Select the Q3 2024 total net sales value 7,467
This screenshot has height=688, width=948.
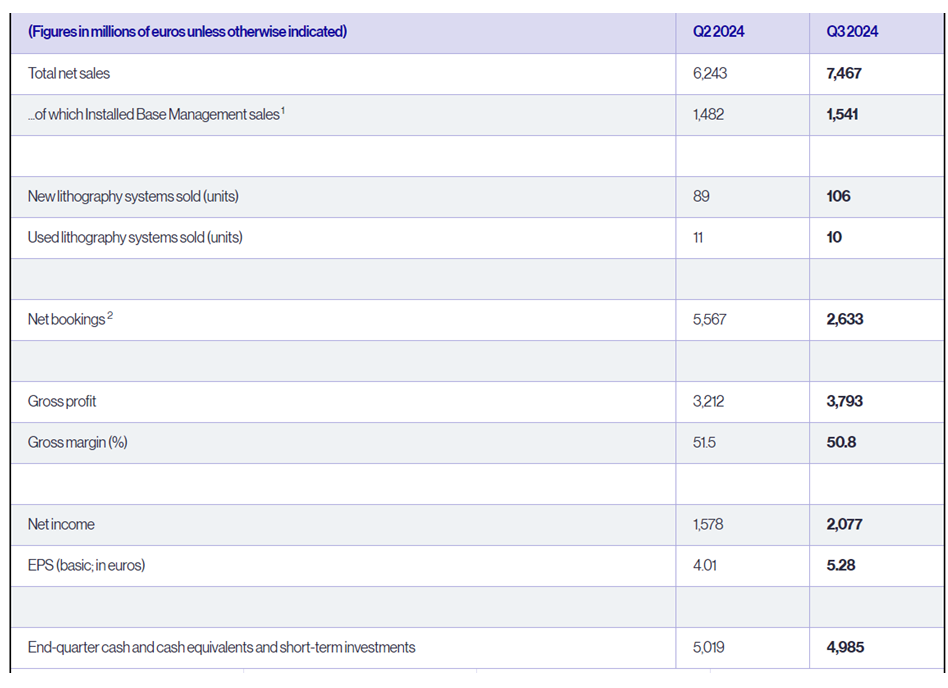pos(843,73)
